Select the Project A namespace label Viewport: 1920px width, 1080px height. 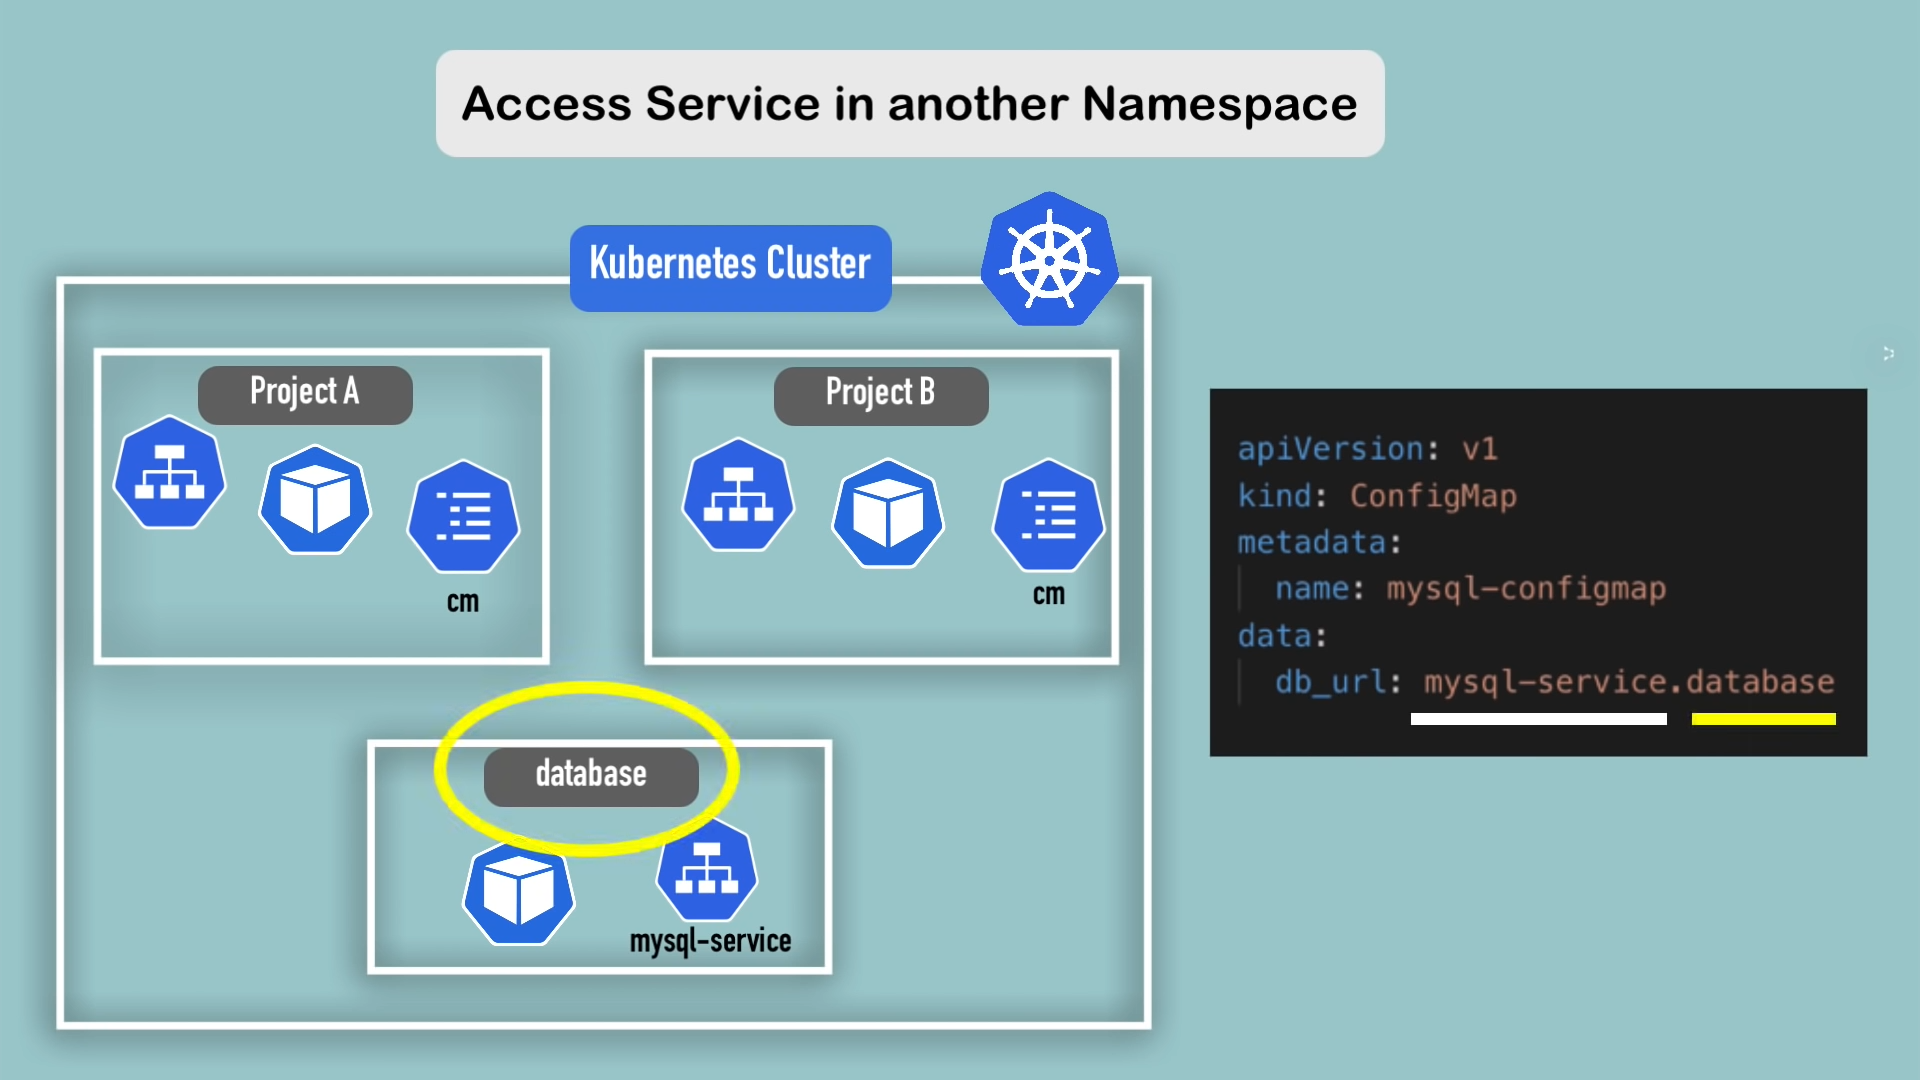click(305, 394)
